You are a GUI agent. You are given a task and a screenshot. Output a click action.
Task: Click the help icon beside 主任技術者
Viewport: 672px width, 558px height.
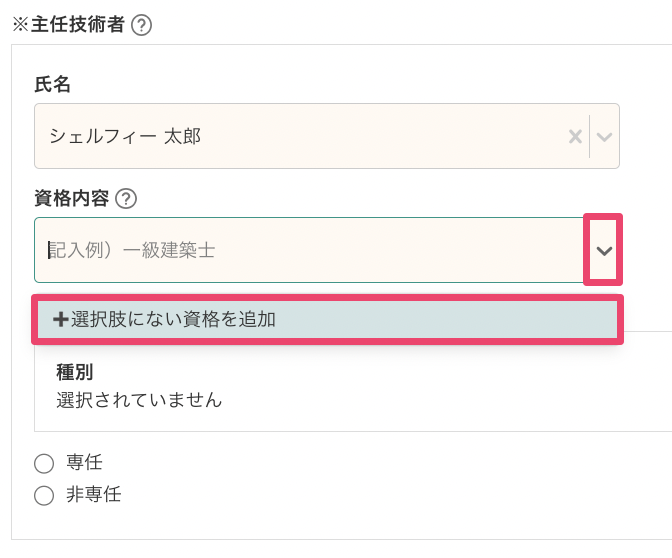pyautogui.click(x=142, y=26)
